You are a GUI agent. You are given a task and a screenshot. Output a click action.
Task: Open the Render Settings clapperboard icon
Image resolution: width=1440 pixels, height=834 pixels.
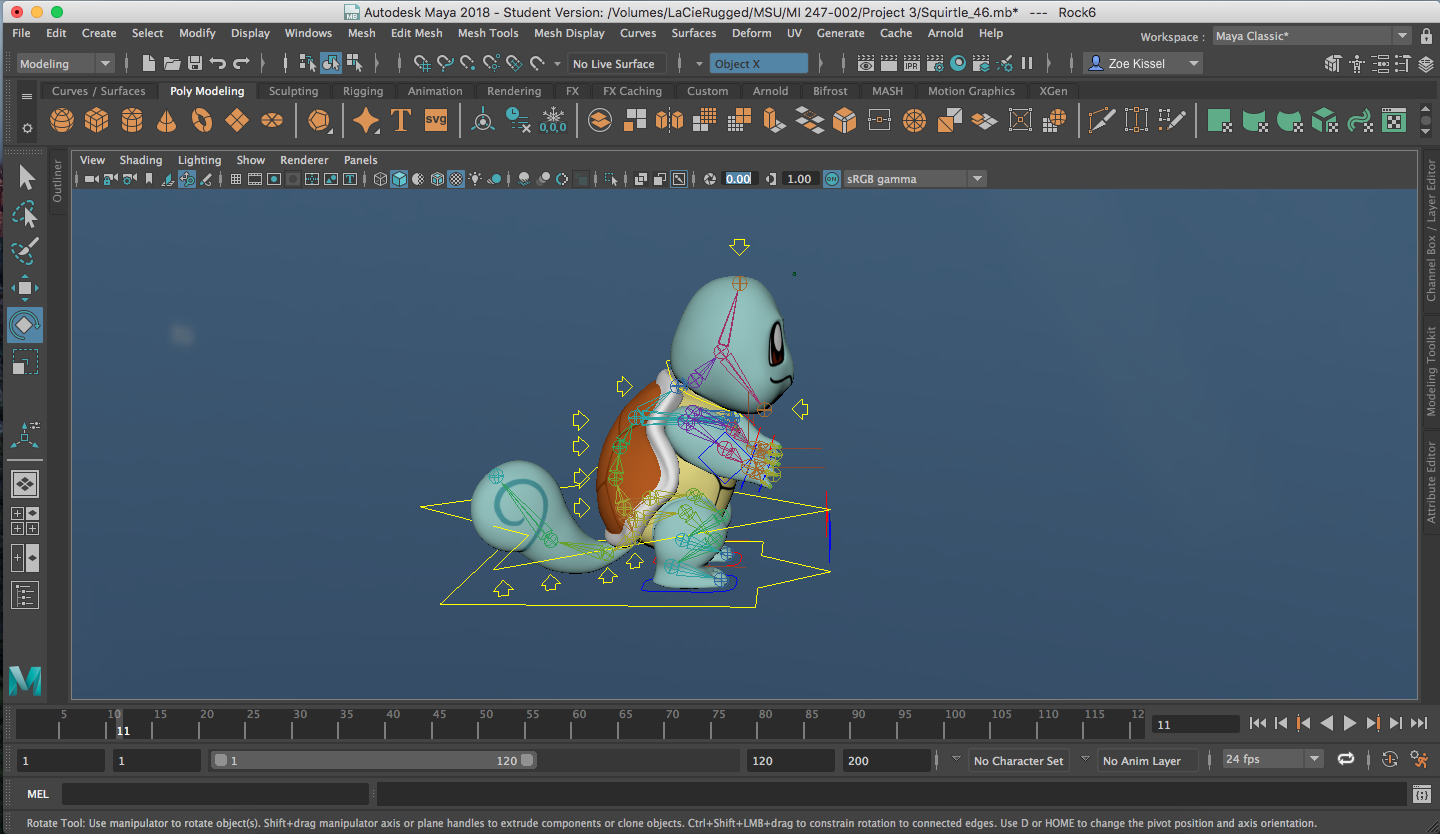point(934,63)
